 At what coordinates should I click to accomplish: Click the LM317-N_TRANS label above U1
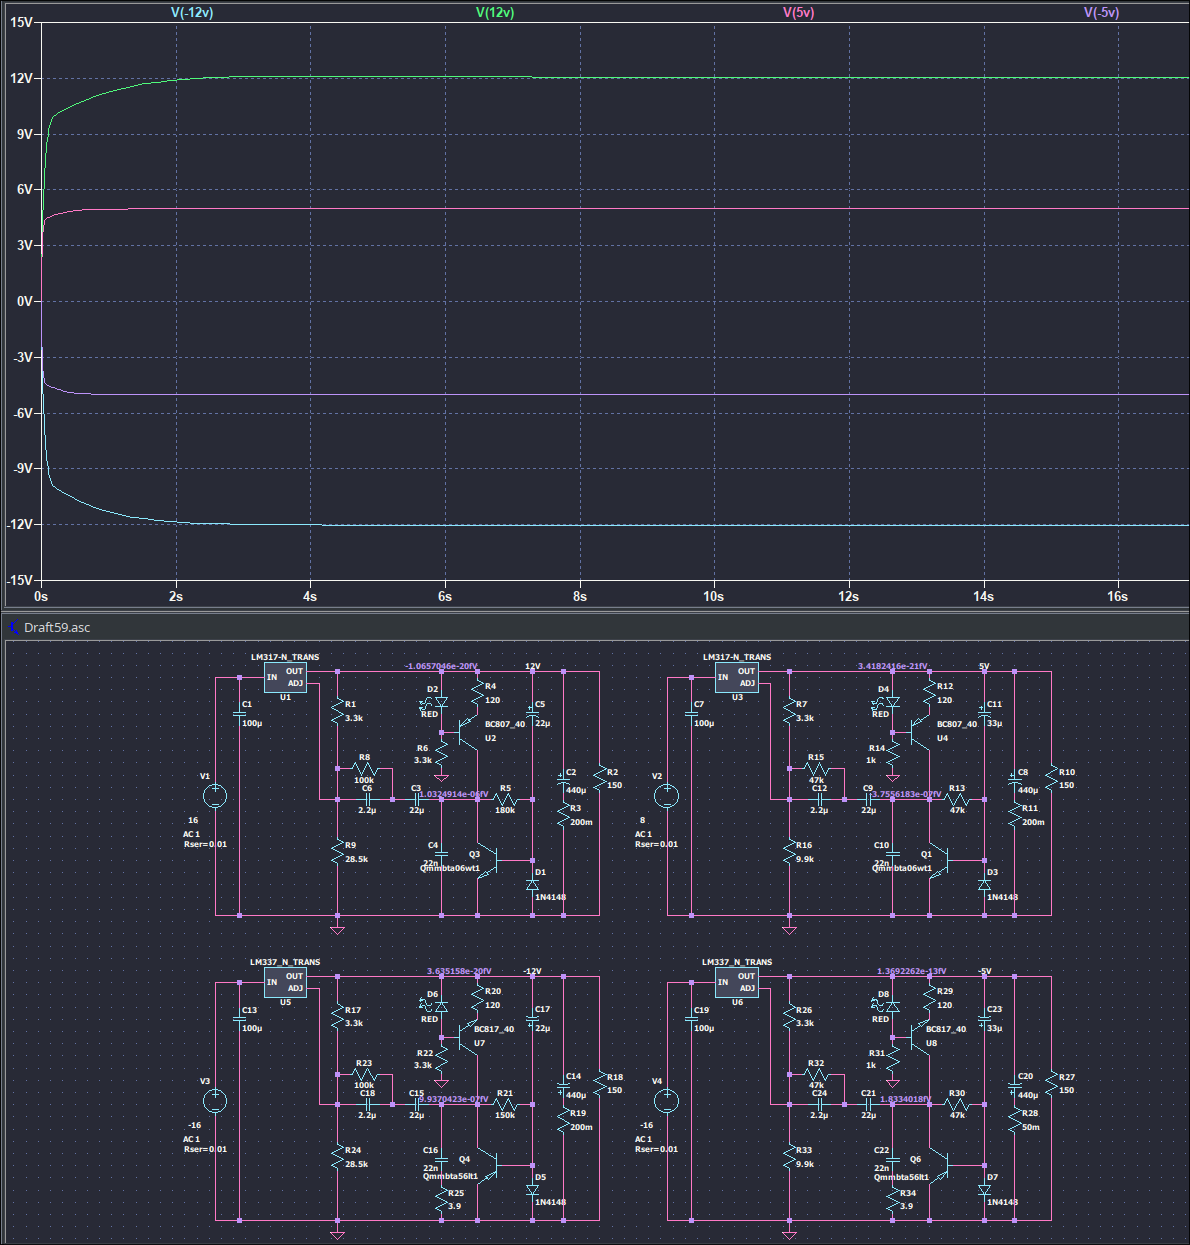pos(285,657)
